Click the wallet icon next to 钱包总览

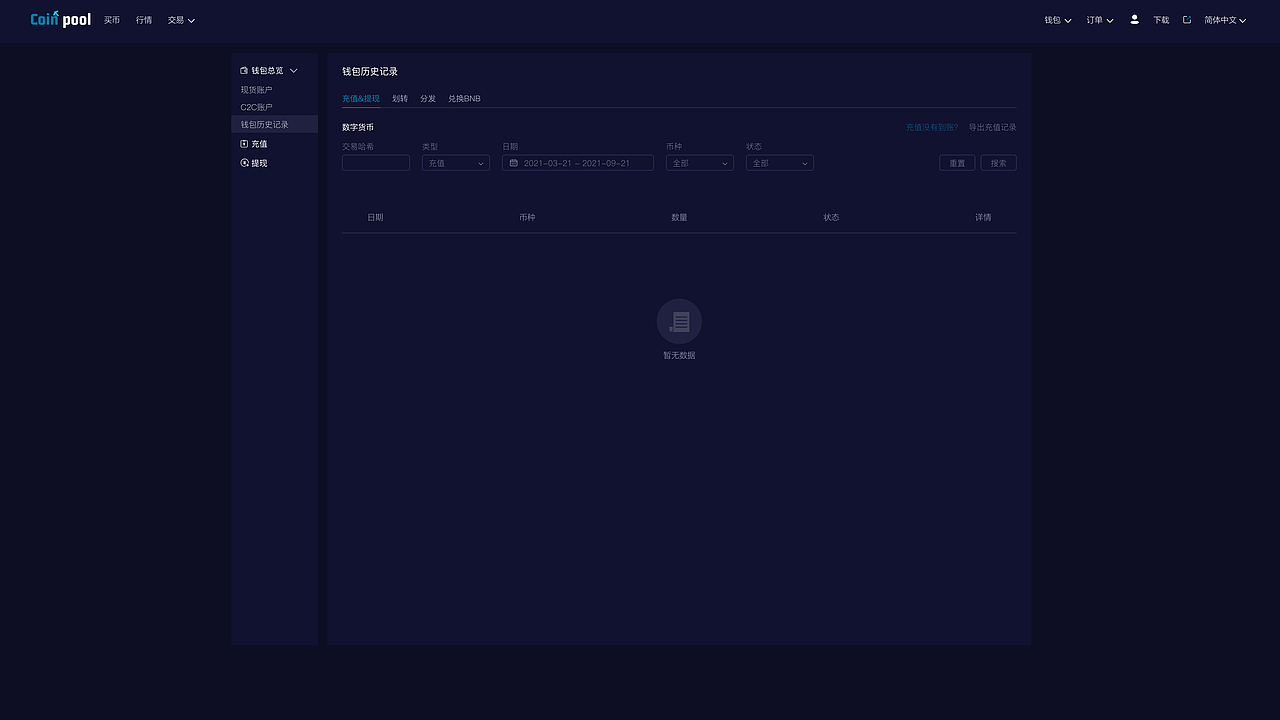244,71
